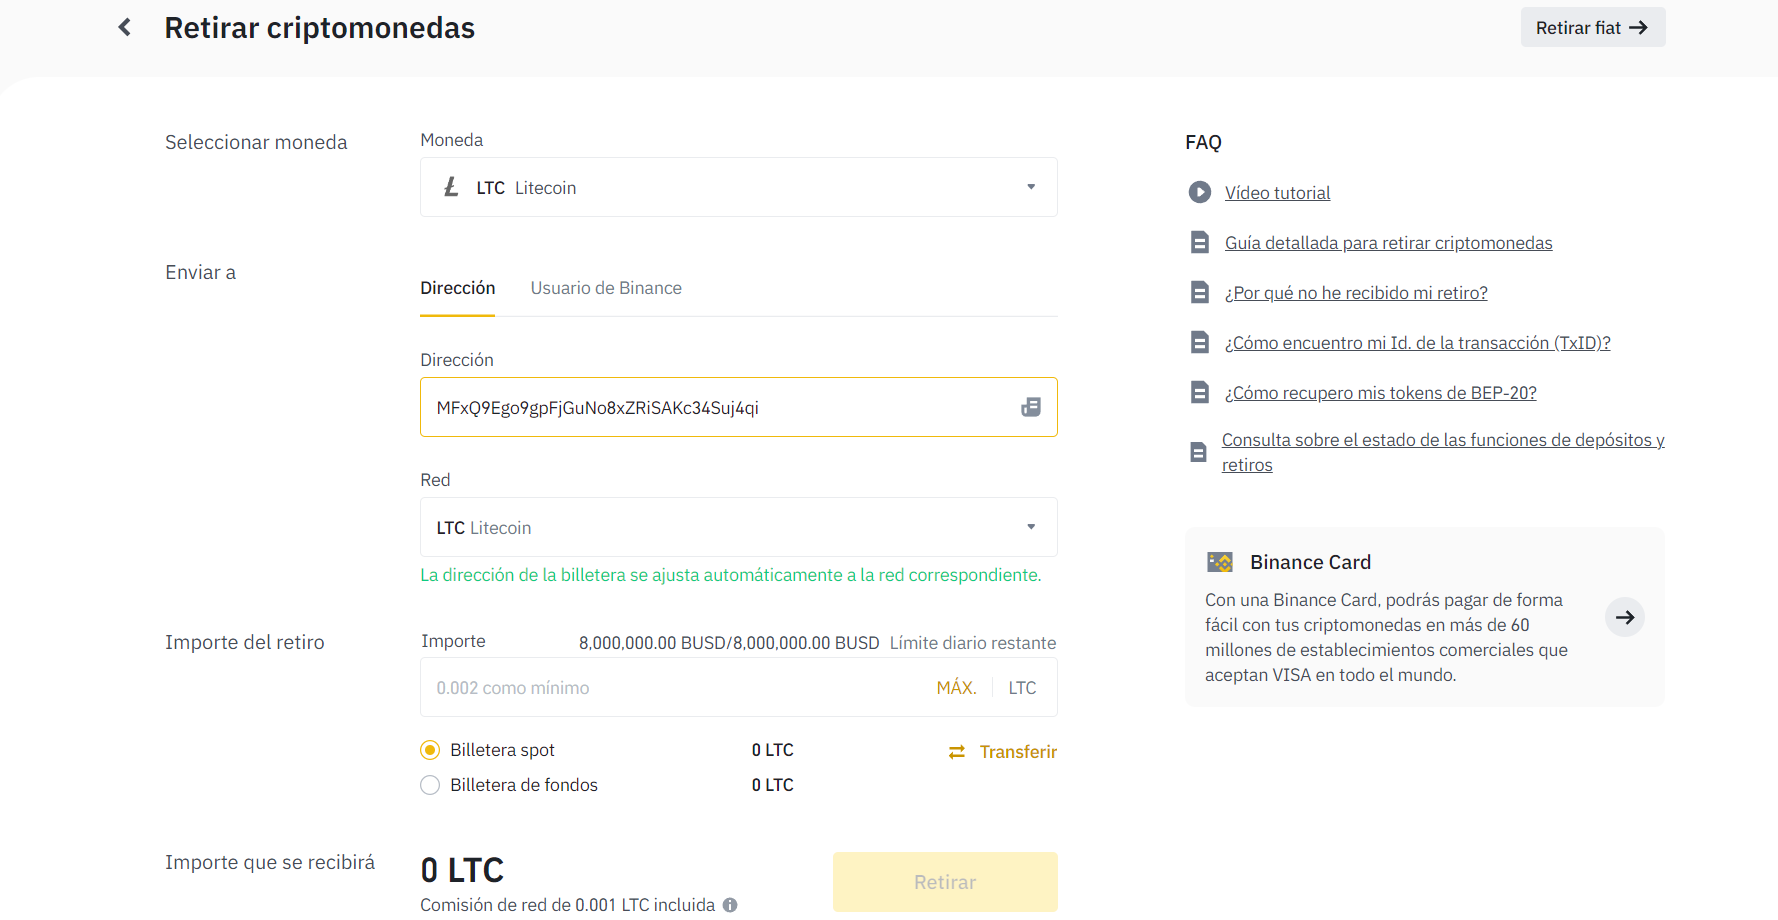Click the Comisión de red de 0.001 LTC text
The image size is (1778, 920).
click(568, 905)
